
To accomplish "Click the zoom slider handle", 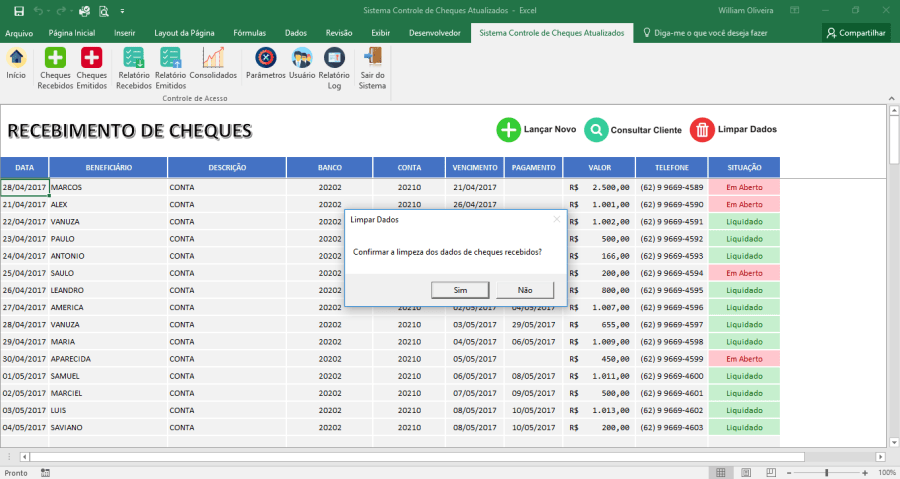I will point(827,473).
